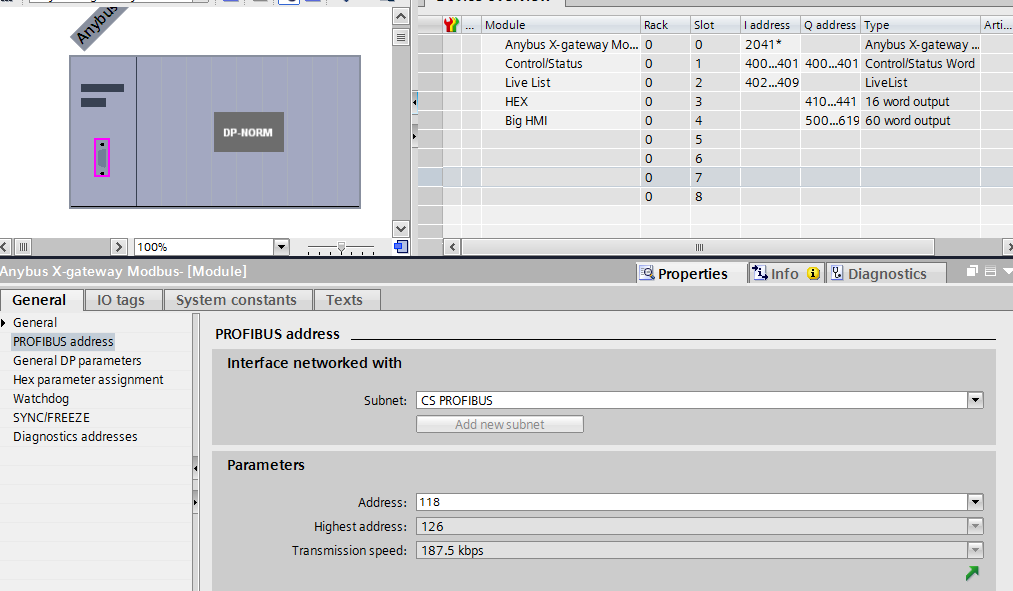This screenshot has width=1013, height=591.
Task: Adjust the device view zoom slider
Action: pos(341,247)
